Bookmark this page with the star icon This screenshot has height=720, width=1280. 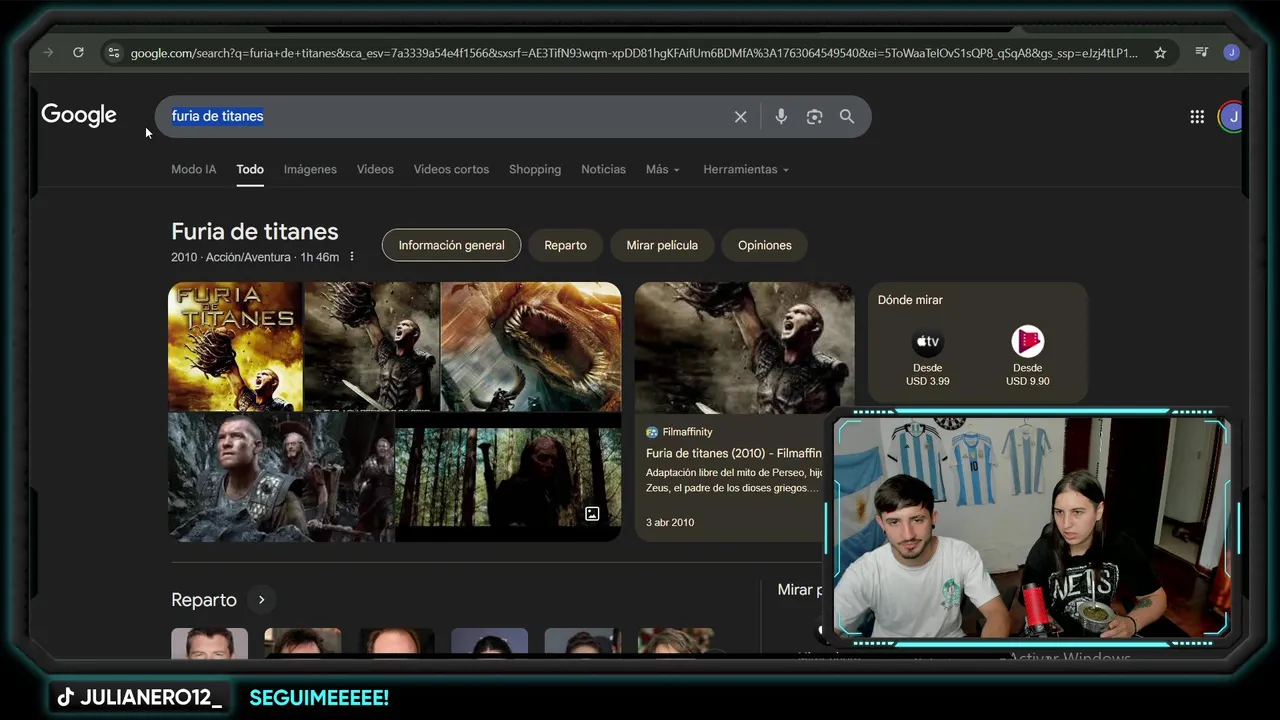point(1160,53)
